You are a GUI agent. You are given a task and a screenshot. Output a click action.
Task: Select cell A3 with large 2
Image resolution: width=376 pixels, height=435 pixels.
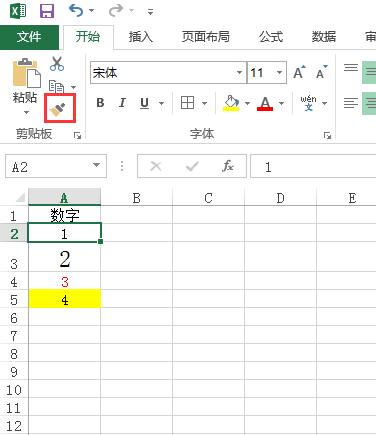[64, 257]
